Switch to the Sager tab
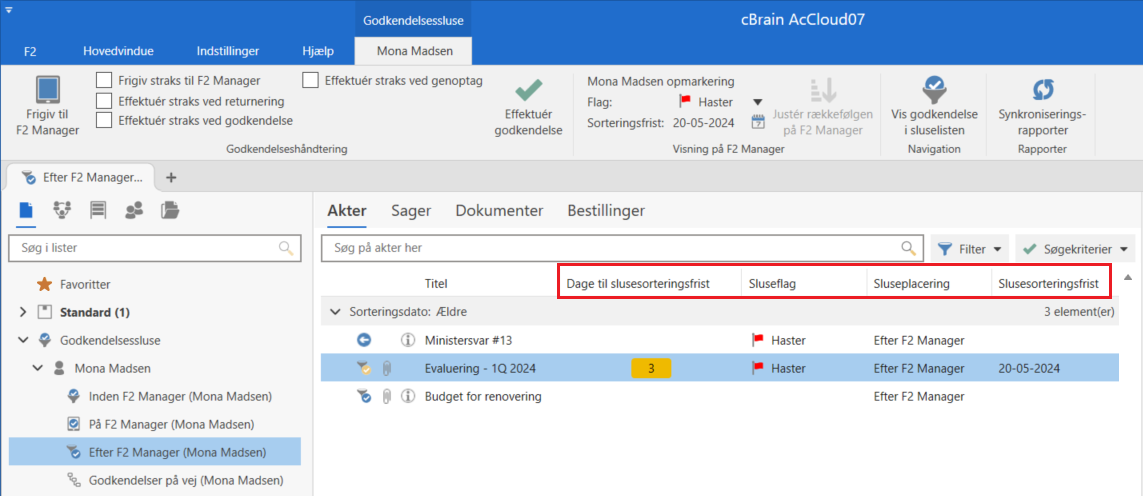The height and width of the screenshot is (496, 1143). 410,211
